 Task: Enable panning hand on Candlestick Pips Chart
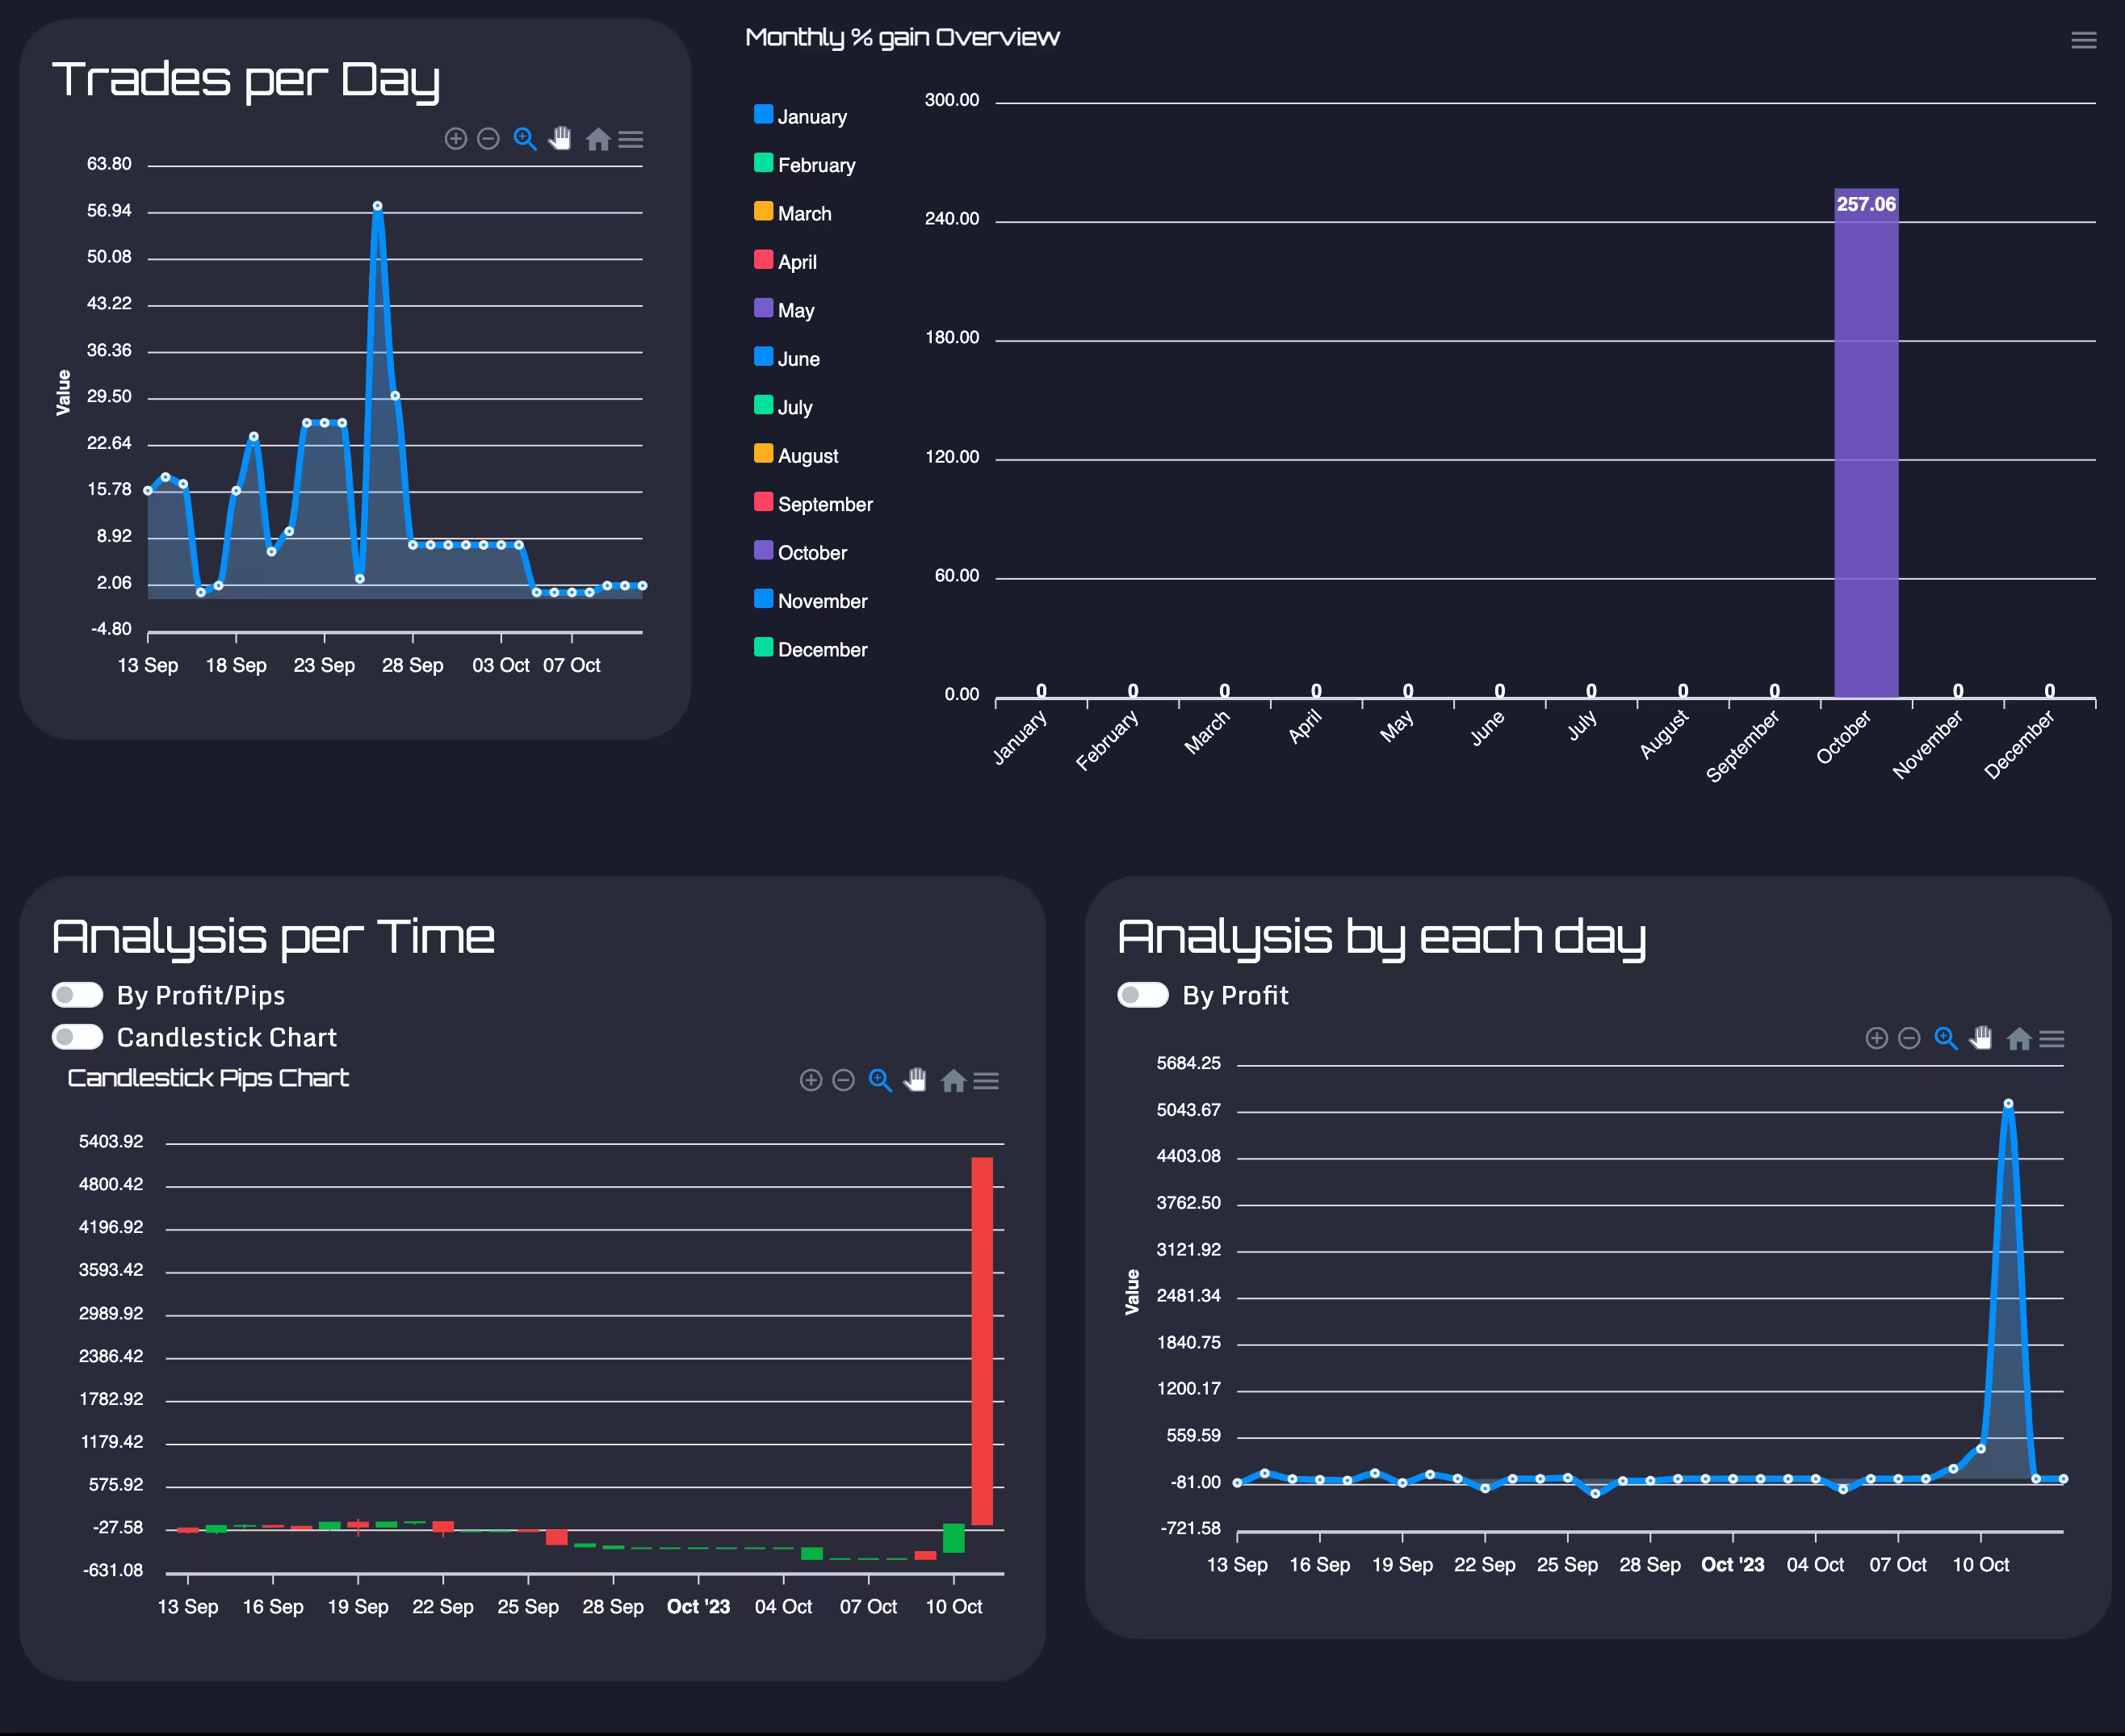[916, 1080]
